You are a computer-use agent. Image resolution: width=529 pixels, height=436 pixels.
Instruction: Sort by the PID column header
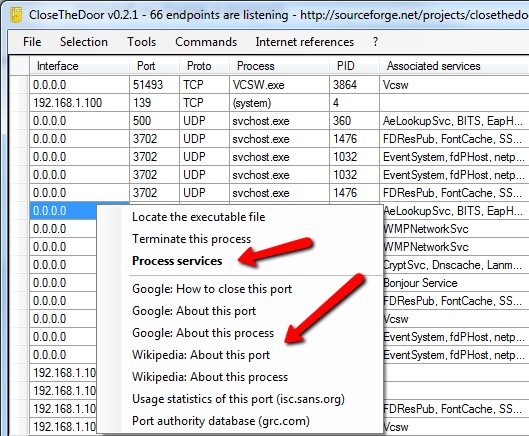tap(354, 66)
